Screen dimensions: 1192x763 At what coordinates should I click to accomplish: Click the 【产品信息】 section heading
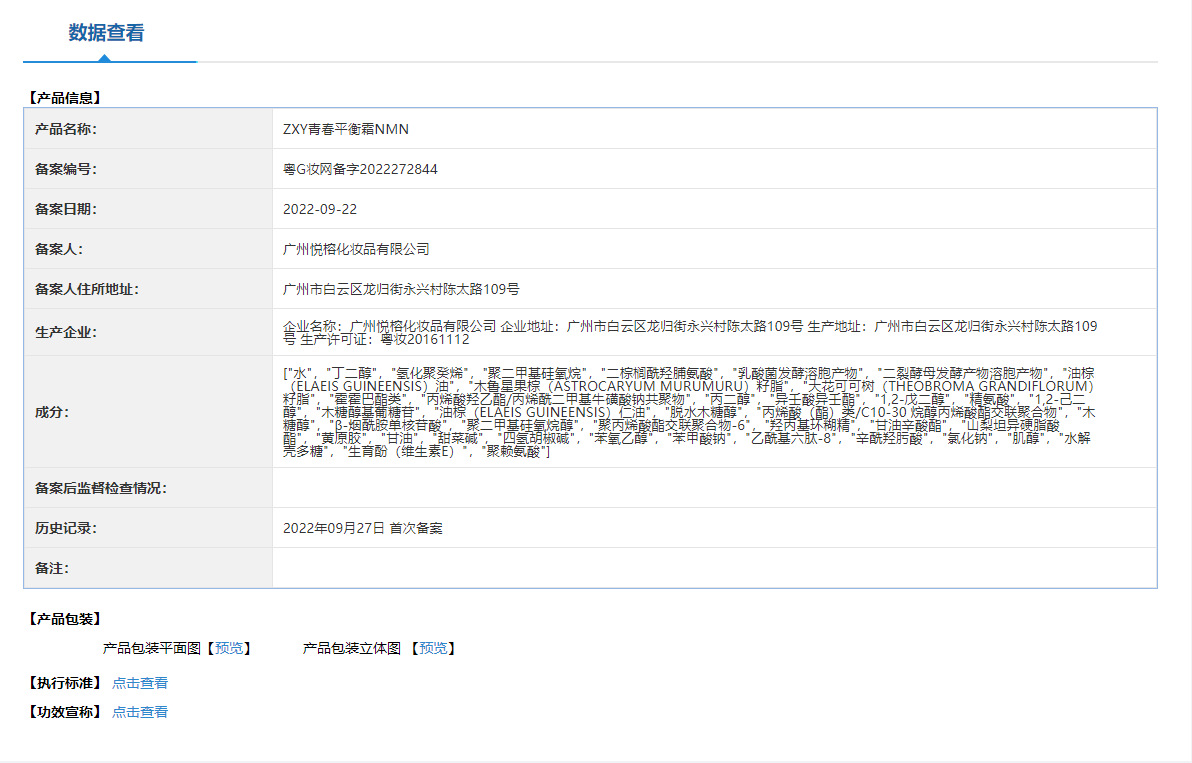65,97
